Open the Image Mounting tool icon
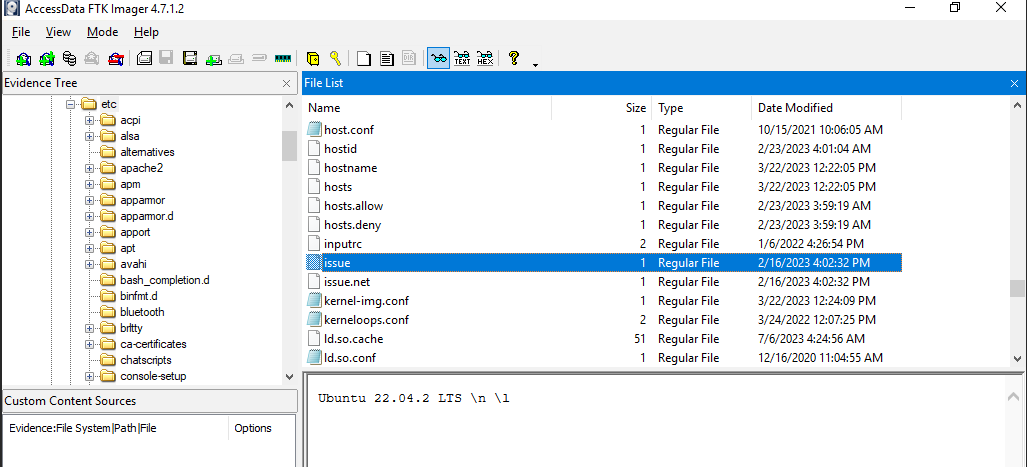The width and height of the screenshot is (1027, 467). pos(69,58)
